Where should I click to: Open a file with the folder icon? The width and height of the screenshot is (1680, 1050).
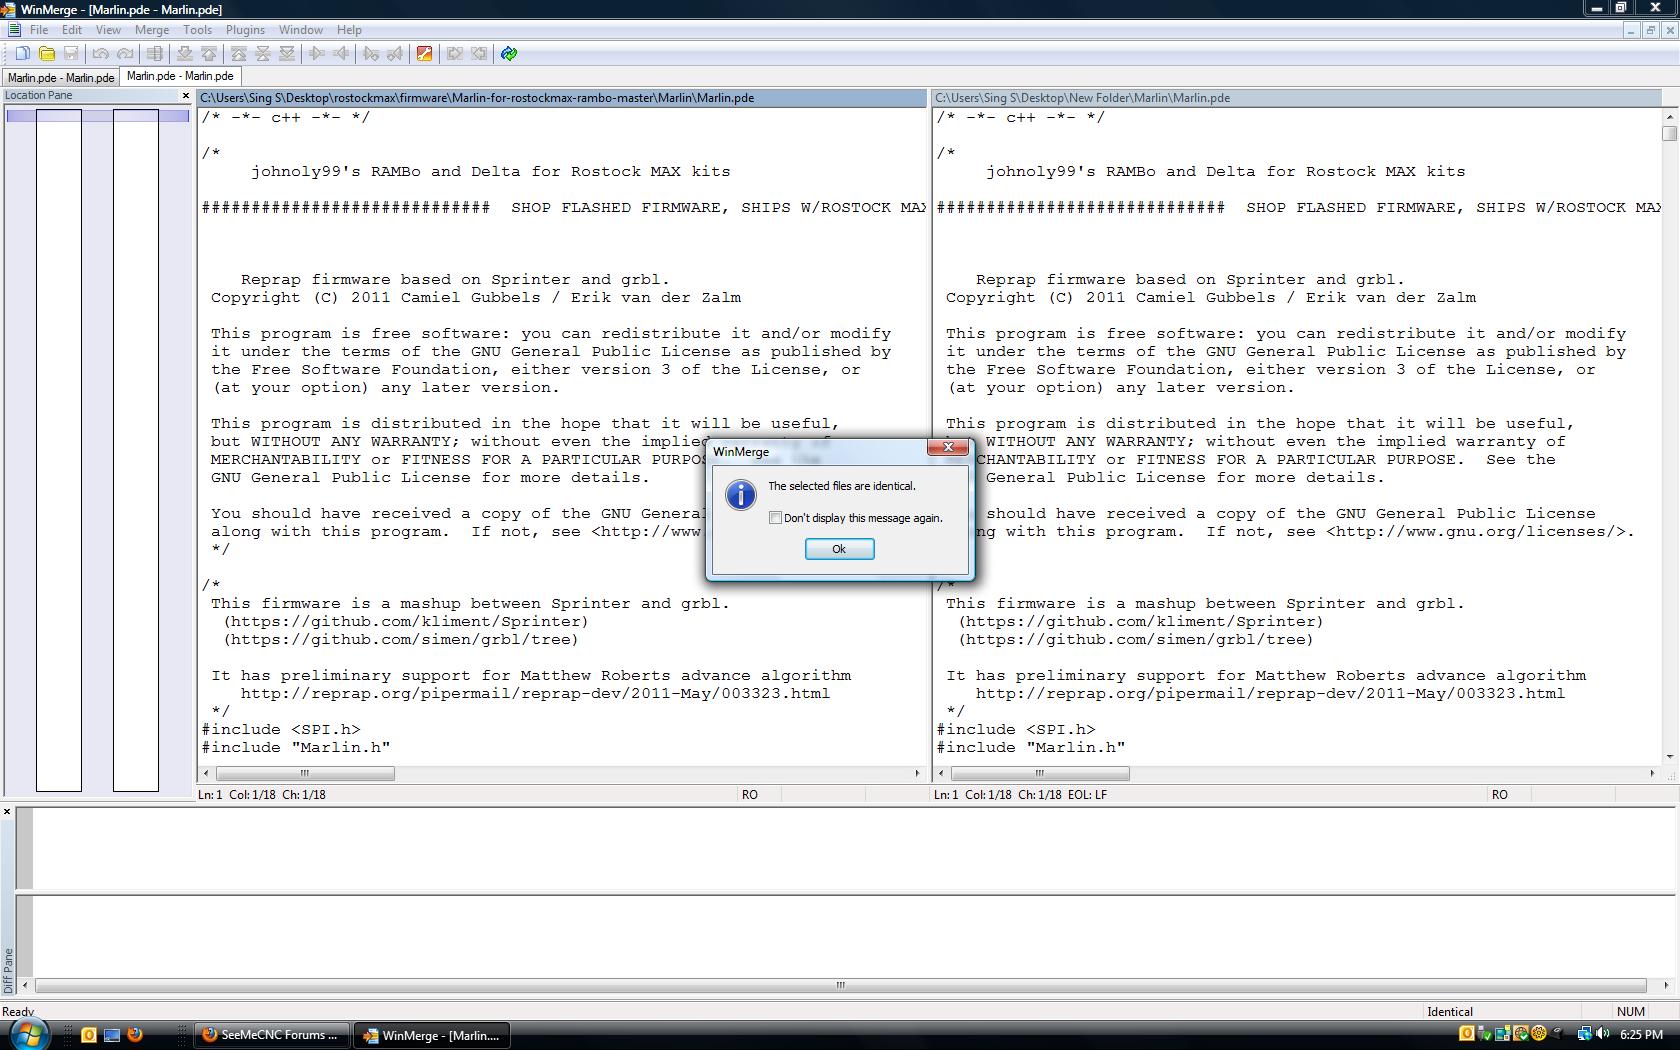pos(46,54)
